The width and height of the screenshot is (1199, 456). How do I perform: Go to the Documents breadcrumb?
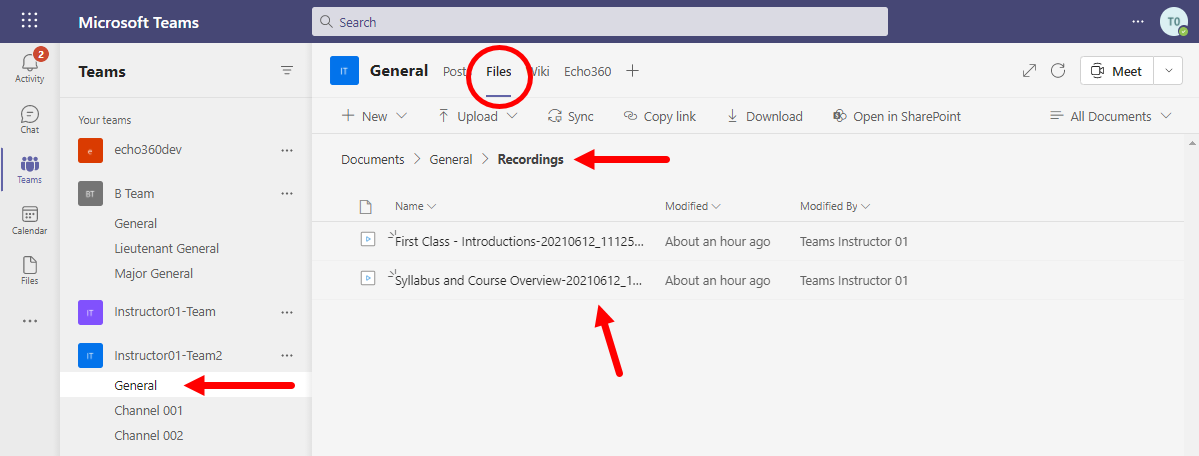[372, 160]
